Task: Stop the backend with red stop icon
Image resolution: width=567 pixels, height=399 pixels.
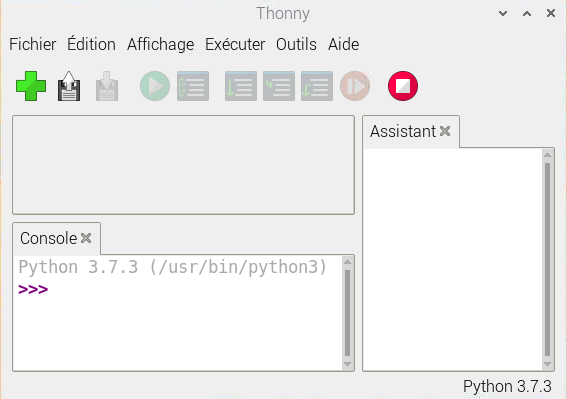Action: (403, 86)
